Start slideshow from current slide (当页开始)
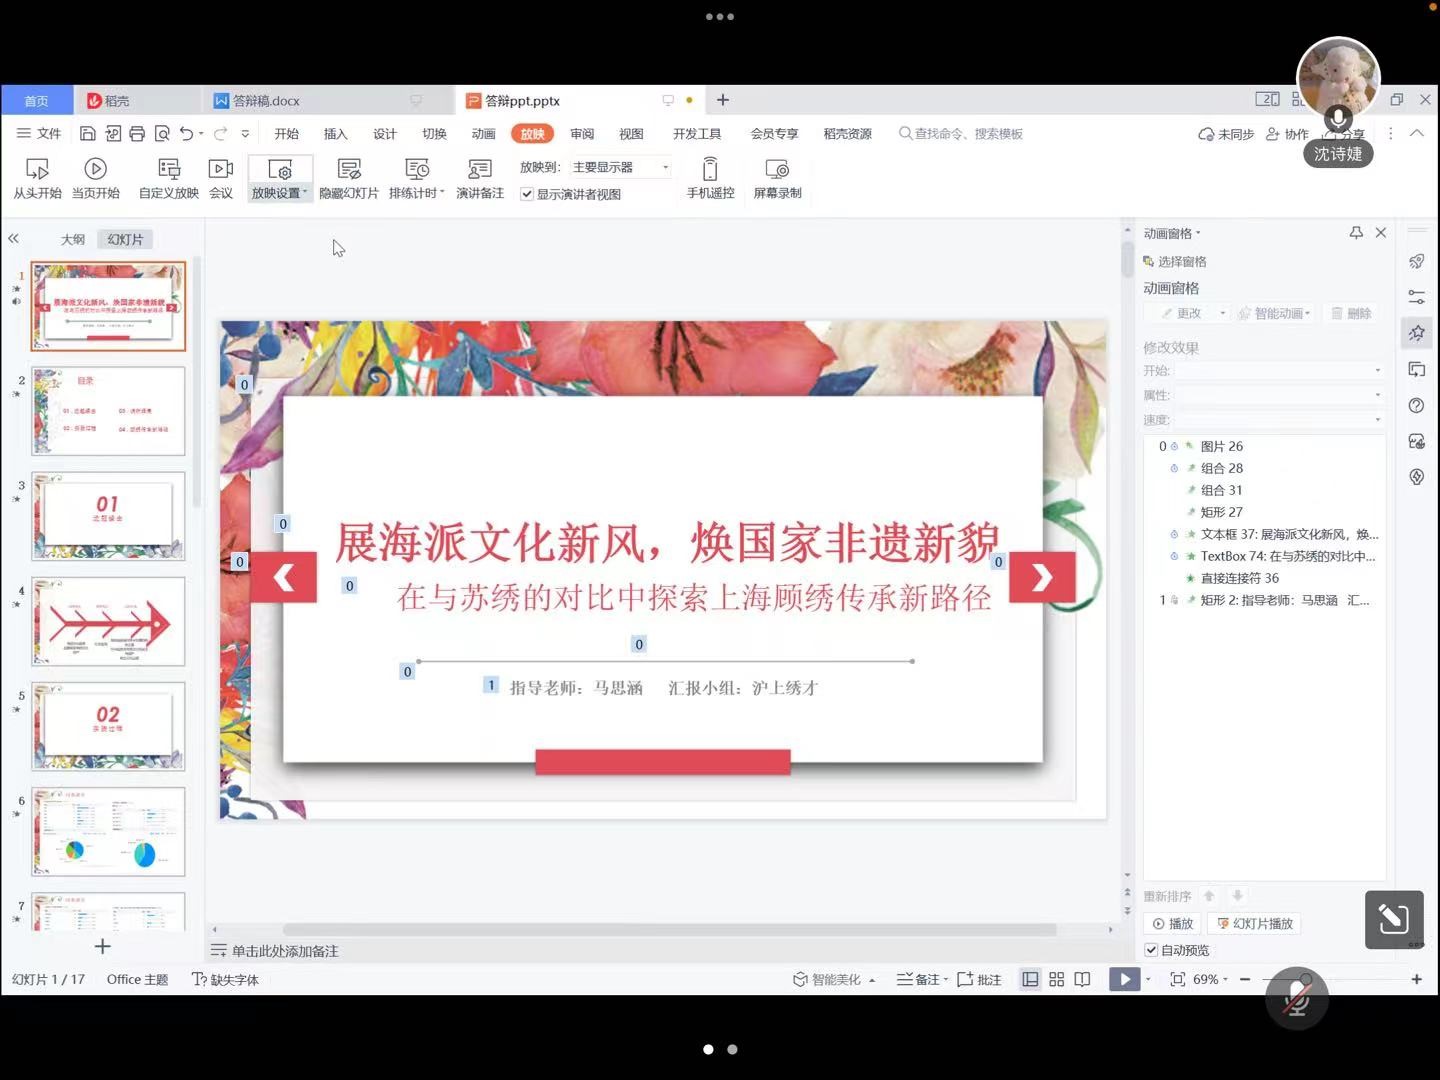The image size is (1440, 1080). click(95, 170)
